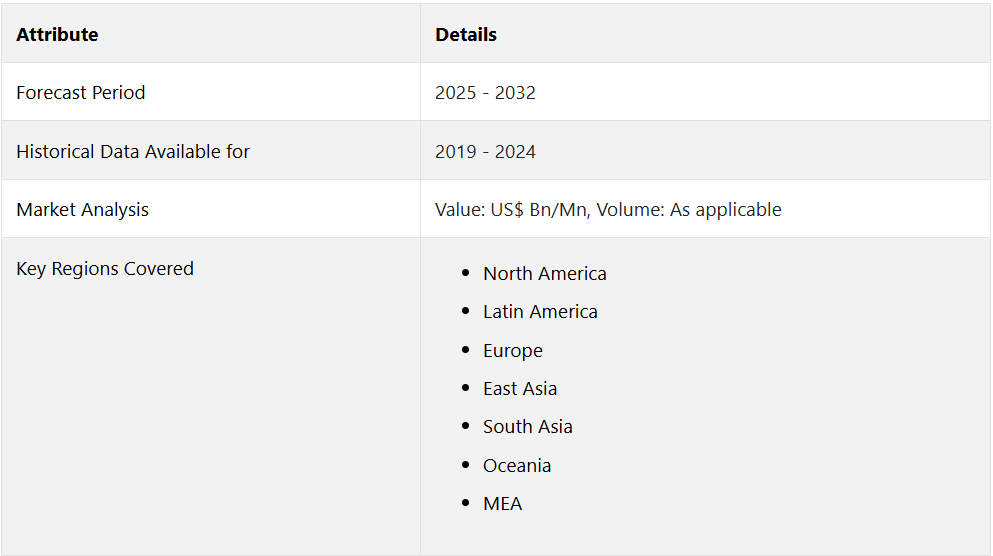Viewport: 993px width, 556px height.
Task: Click the bullet marker next to Oceania
Action: tap(465, 464)
